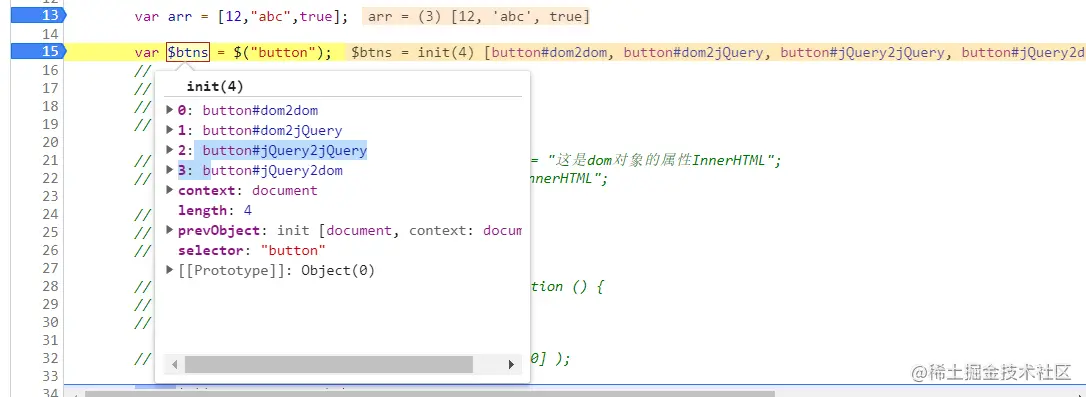Click the button#dom2dom element link
The width and height of the screenshot is (1086, 397).
pyautogui.click(x=260, y=110)
